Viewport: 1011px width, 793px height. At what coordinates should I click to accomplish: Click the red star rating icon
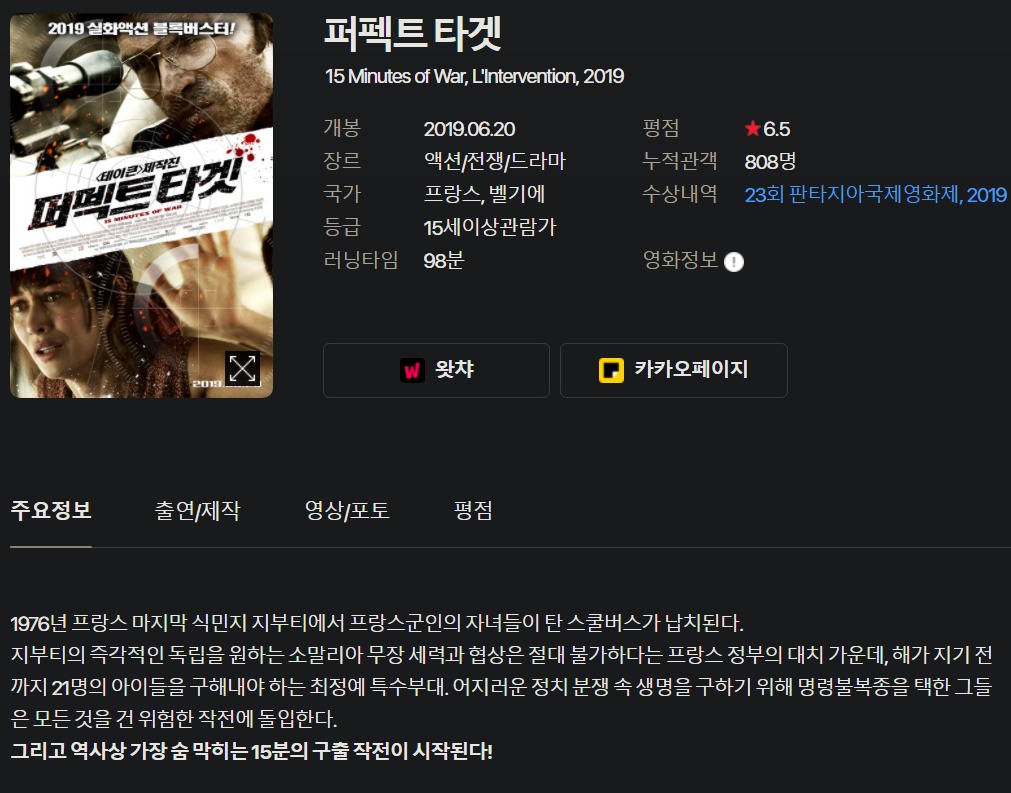[752, 128]
